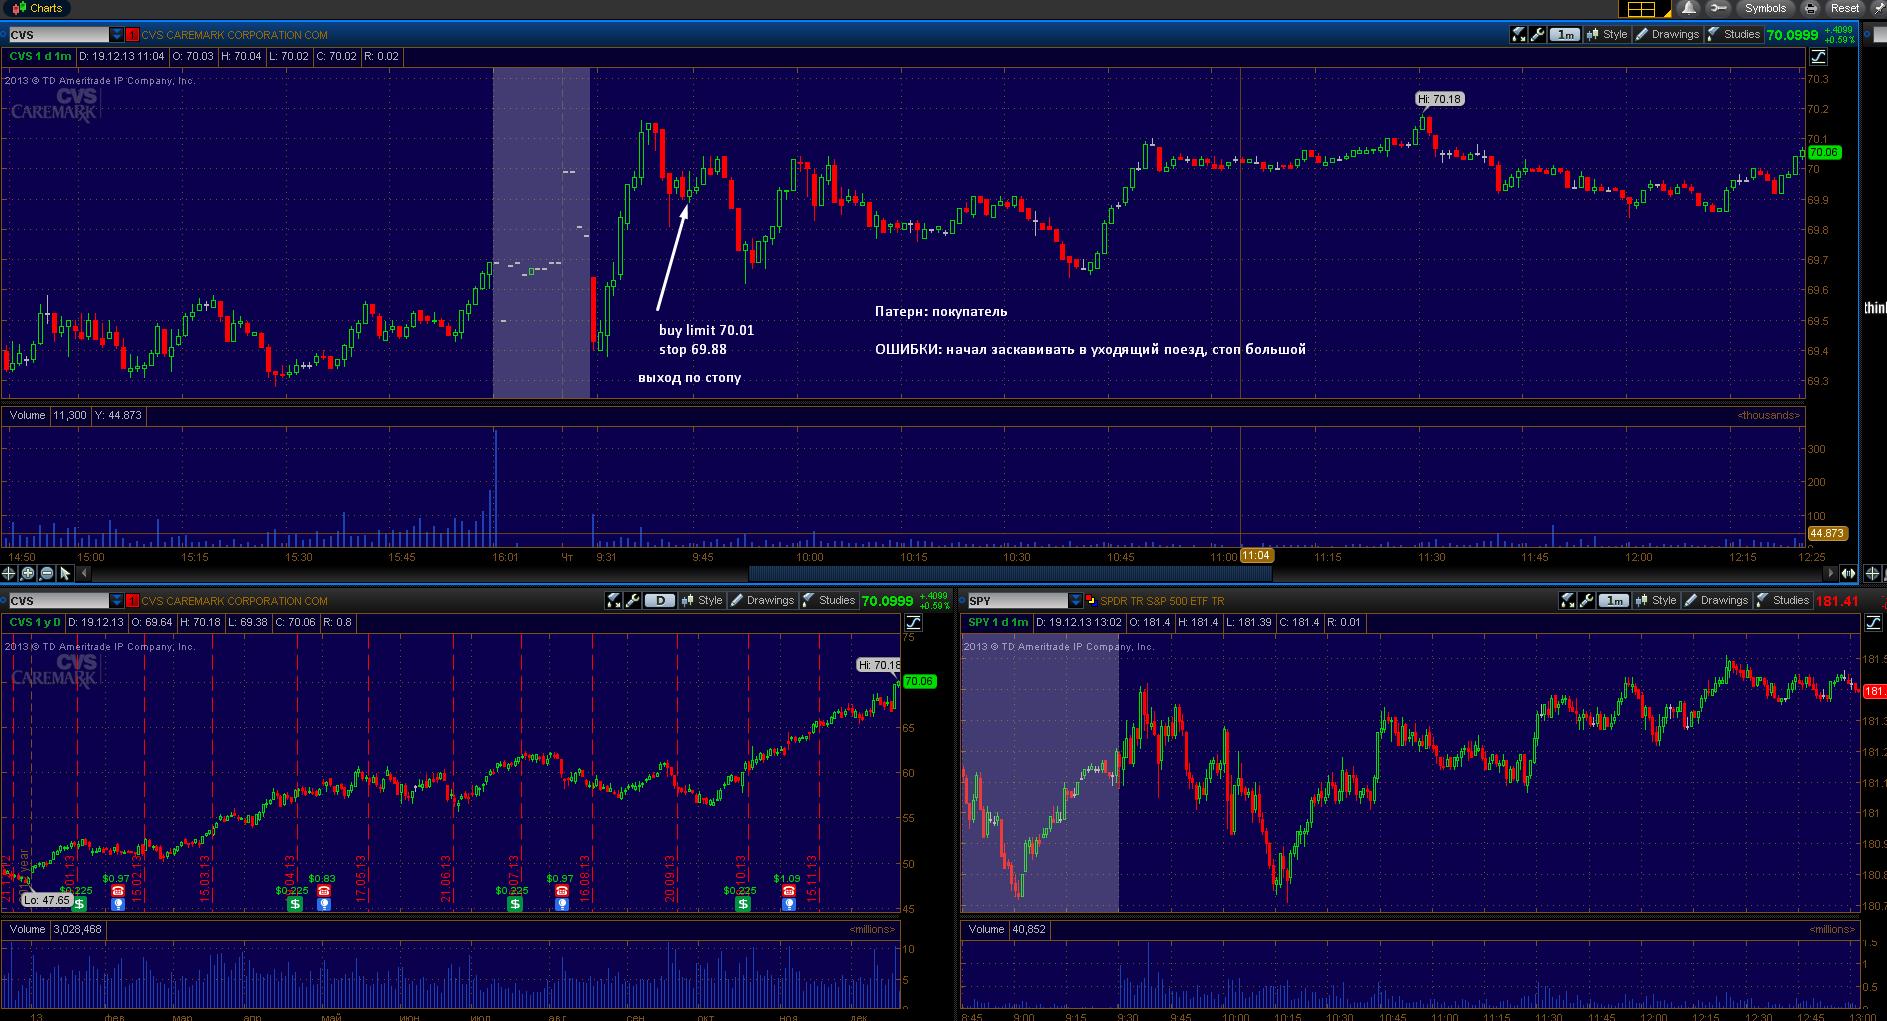Toggle price axis scale icon in SPY chart

point(1872,623)
